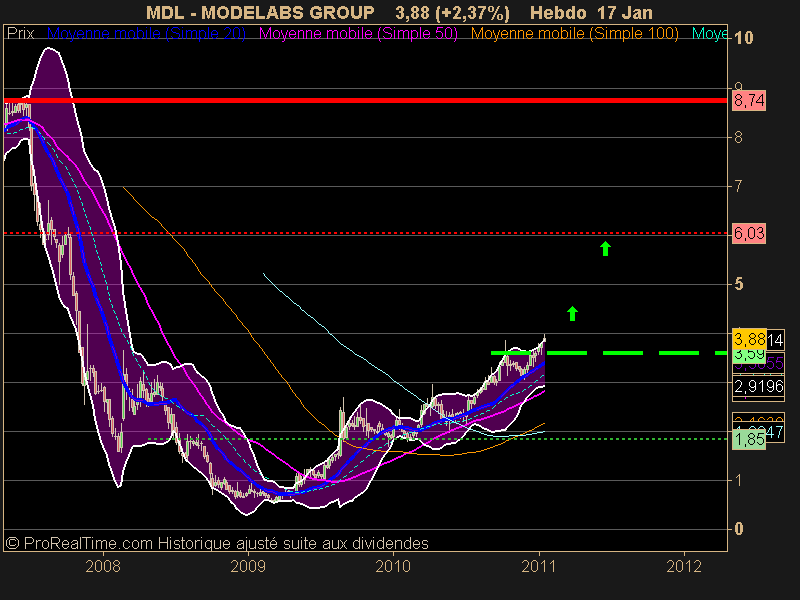Click the yellow 3,88 current price label

pyautogui.click(x=749, y=338)
